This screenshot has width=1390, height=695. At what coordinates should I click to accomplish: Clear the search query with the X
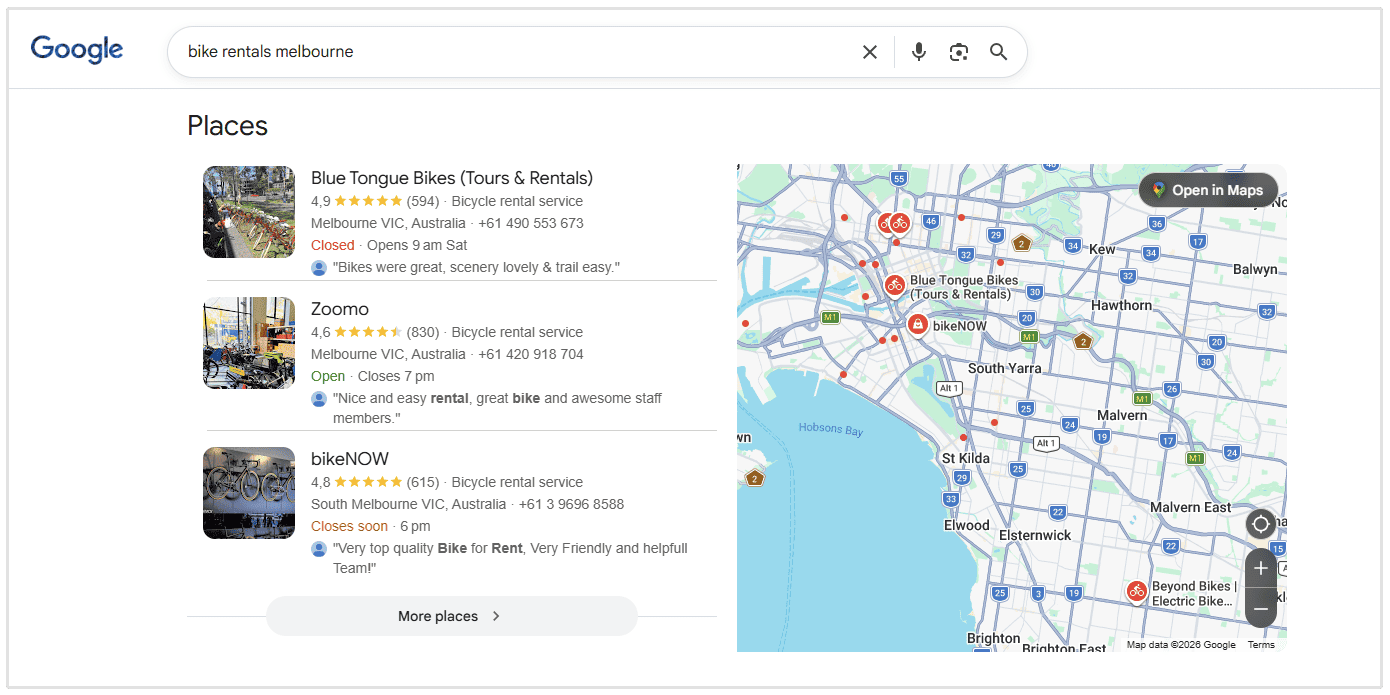869,51
